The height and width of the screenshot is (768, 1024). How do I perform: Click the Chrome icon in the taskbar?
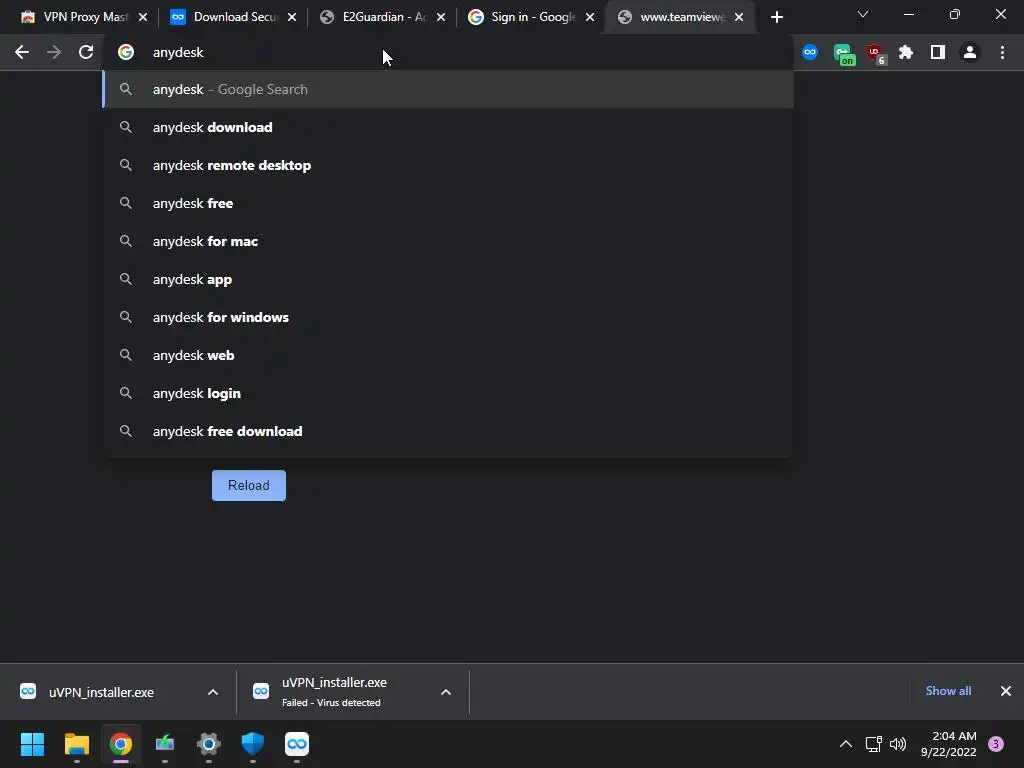[121, 744]
